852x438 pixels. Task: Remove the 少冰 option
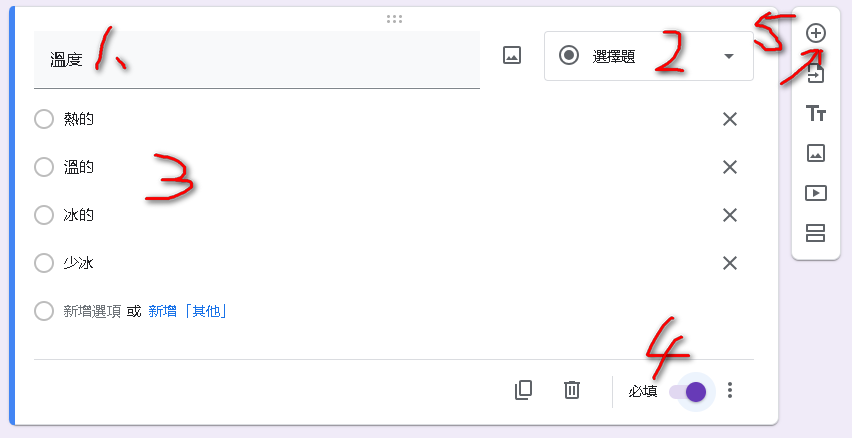point(730,263)
